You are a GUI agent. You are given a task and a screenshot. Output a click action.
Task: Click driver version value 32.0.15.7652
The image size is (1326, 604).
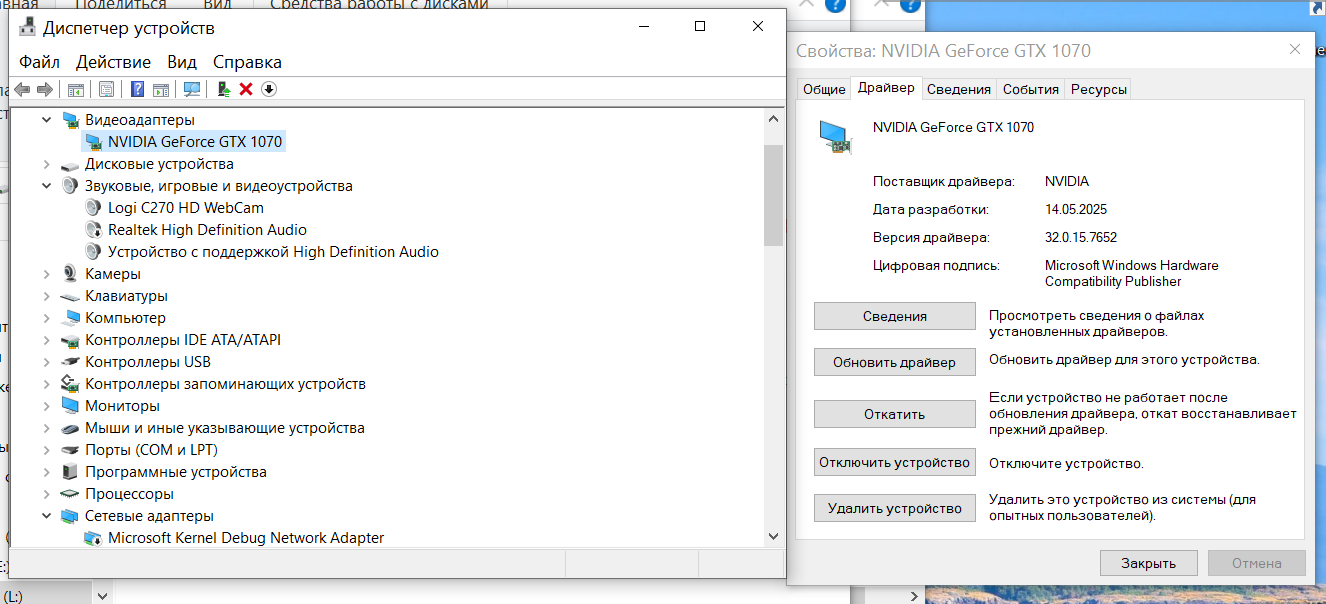coord(1081,237)
